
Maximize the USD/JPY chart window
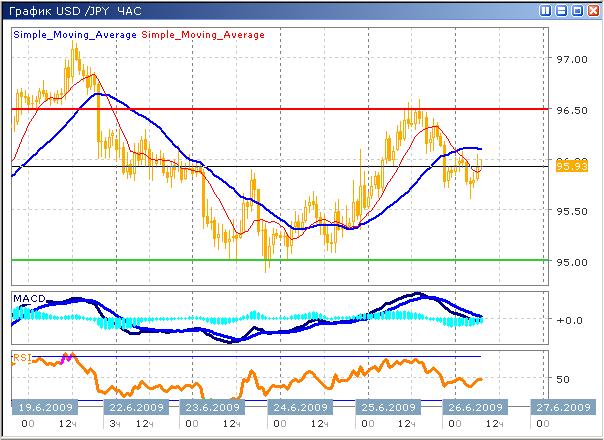(577, 10)
